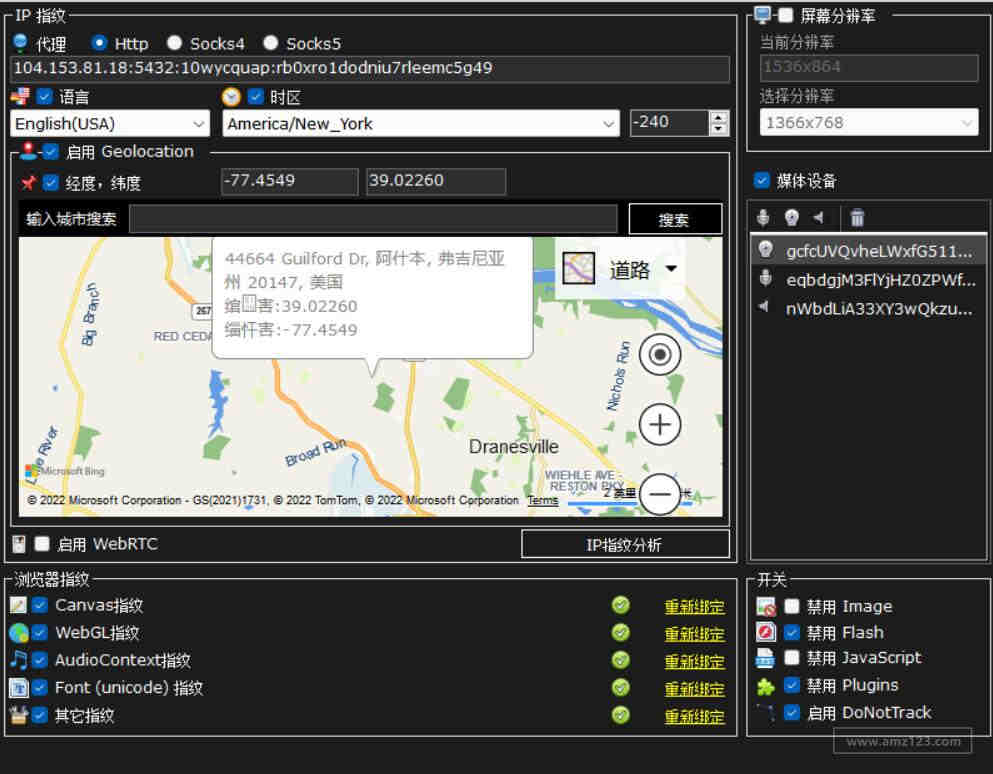The height and width of the screenshot is (774, 993).
Task: Click the microphone icon in media toolbar
Action: [763, 218]
